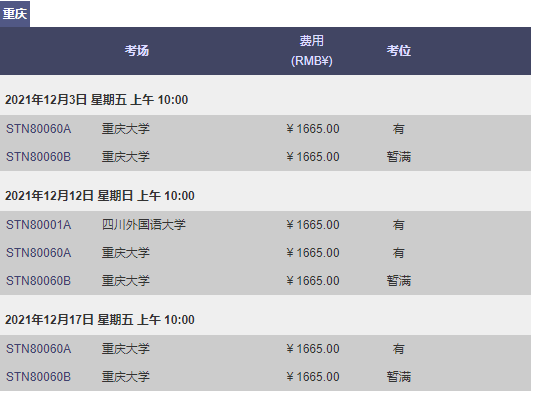Choose STN80060B 重庆大学 on December 17

(x=265, y=377)
